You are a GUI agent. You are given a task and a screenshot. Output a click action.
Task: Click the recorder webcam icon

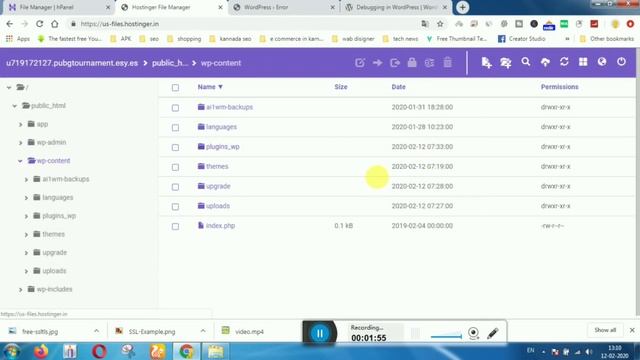pyautogui.click(x=473, y=333)
